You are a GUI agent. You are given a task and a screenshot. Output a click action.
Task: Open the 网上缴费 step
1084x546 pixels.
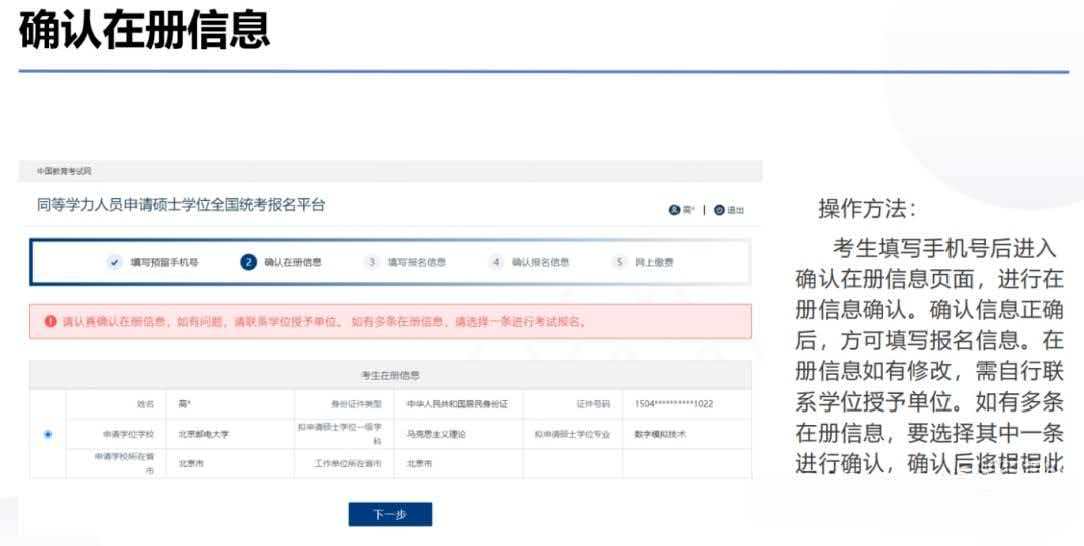pyautogui.click(x=654, y=263)
